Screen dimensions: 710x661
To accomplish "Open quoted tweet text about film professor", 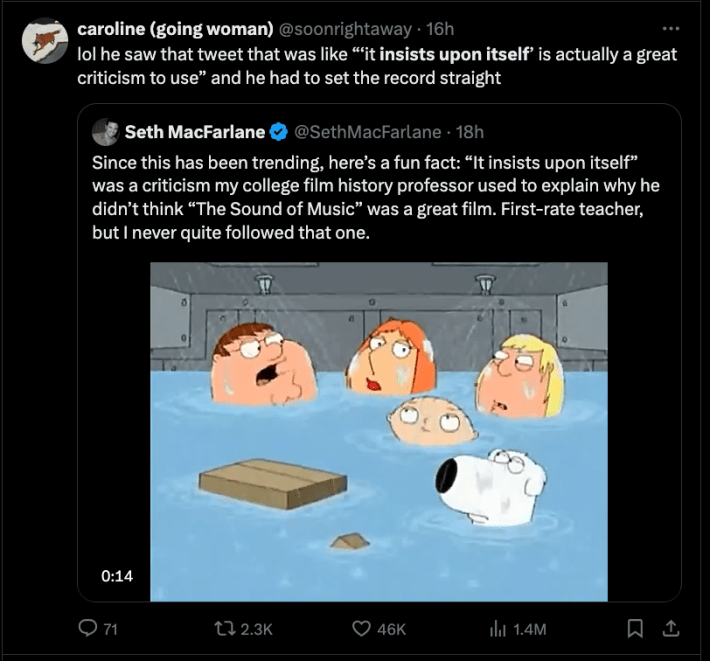I will pyautogui.click(x=375, y=199).
